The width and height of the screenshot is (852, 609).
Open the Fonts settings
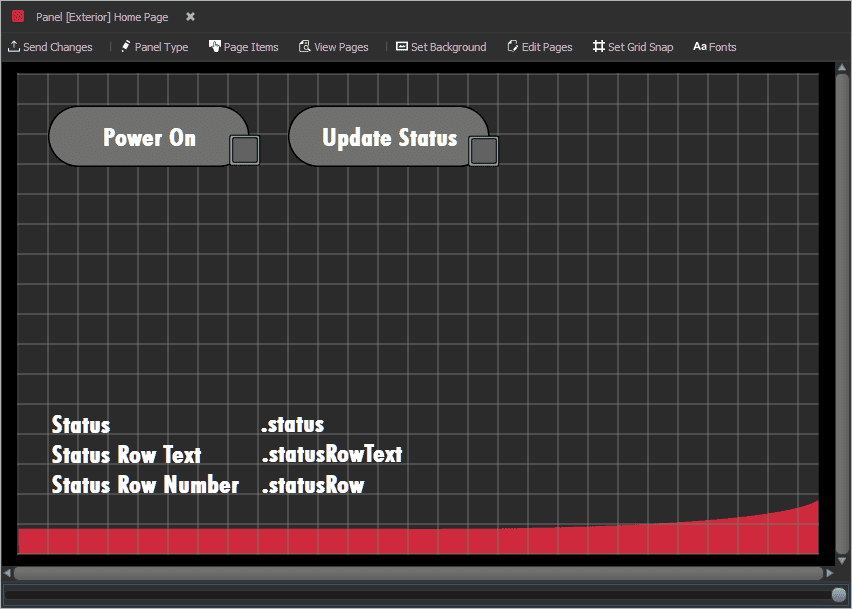click(714, 47)
